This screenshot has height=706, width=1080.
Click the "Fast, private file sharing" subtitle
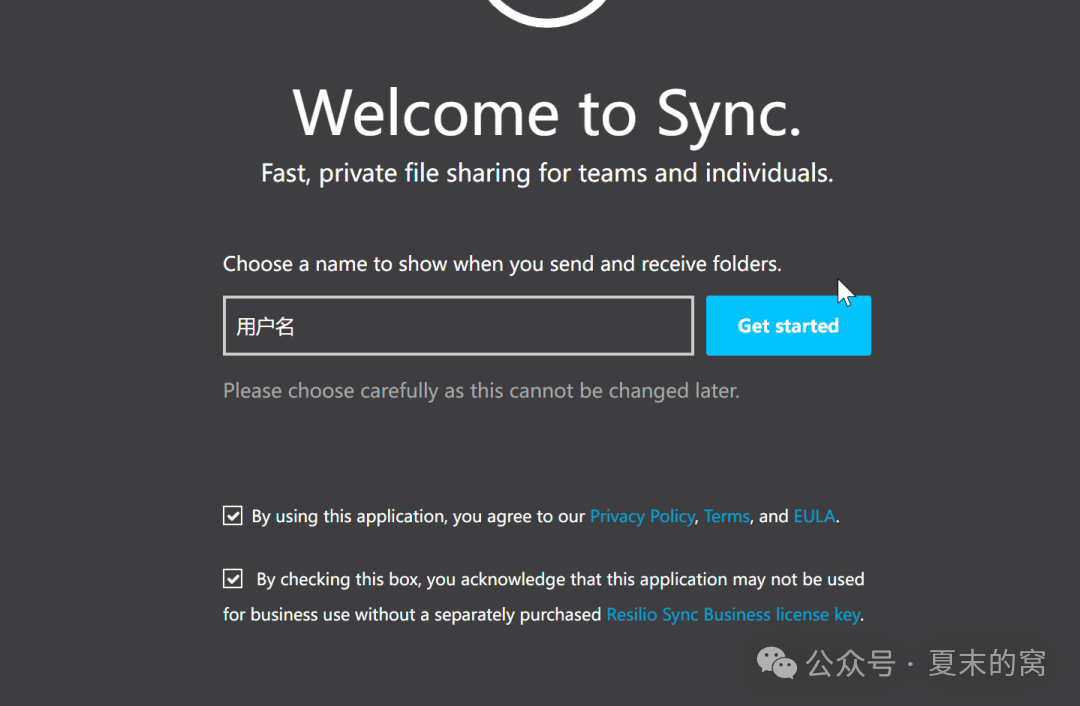tap(547, 173)
